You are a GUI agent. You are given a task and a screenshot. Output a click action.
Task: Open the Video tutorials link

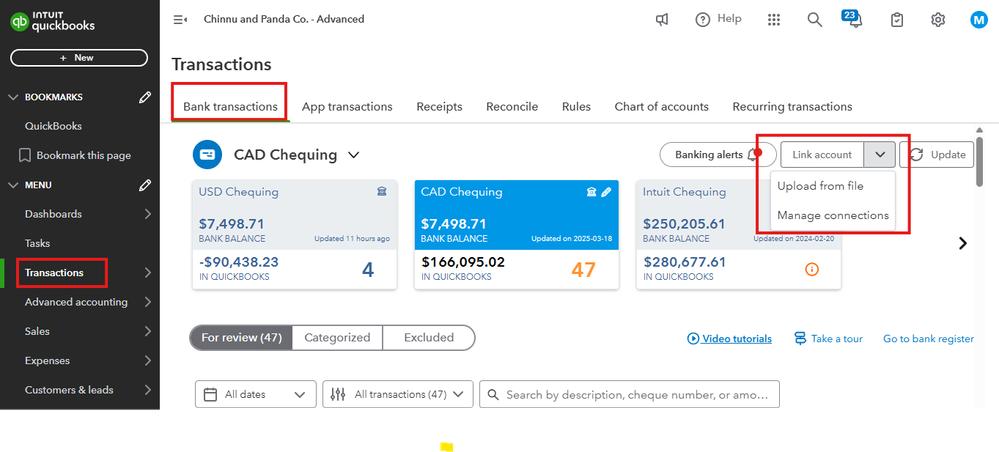[730, 339]
